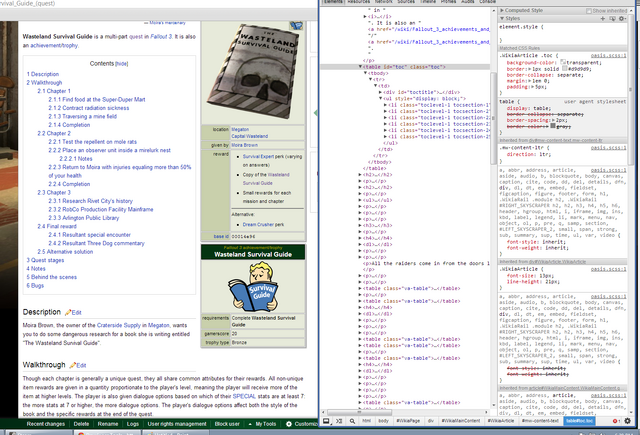Image resolution: width=640 pixels, height=435 pixels.
Task: Expand the border property shorthand triangle
Action: pyautogui.click(x=529, y=69)
